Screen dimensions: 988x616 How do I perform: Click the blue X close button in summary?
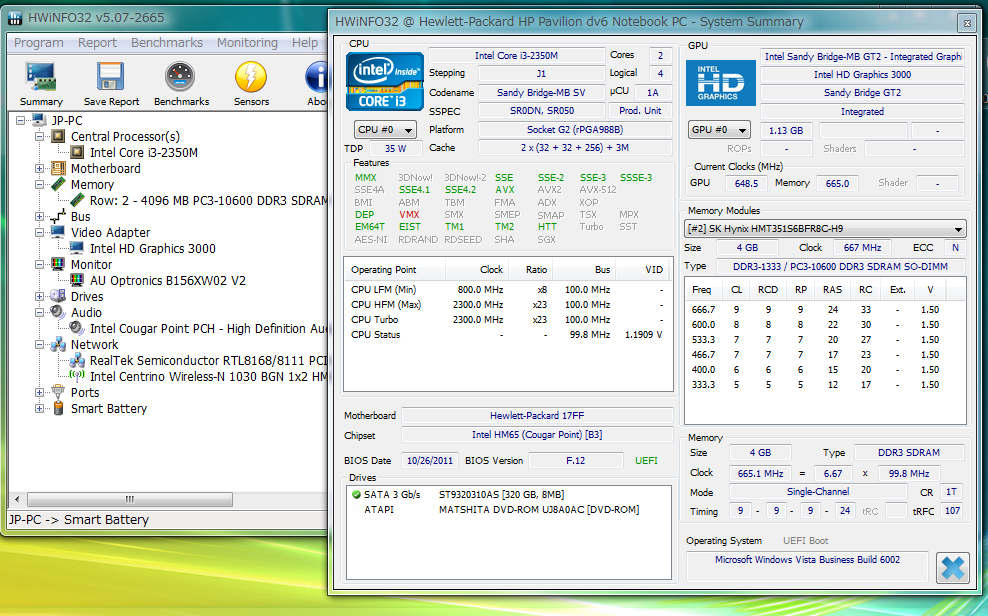pos(952,567)
